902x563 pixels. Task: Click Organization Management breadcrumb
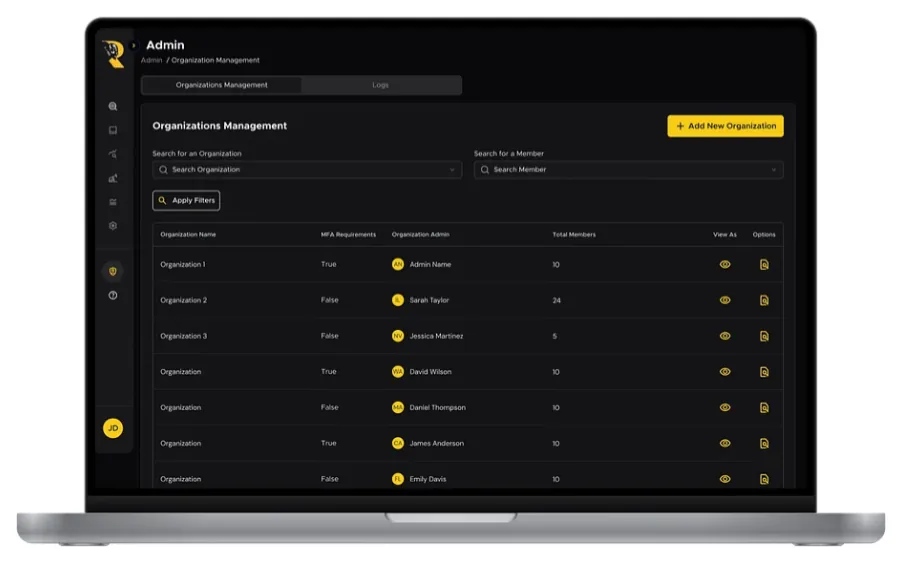(215, 60)
